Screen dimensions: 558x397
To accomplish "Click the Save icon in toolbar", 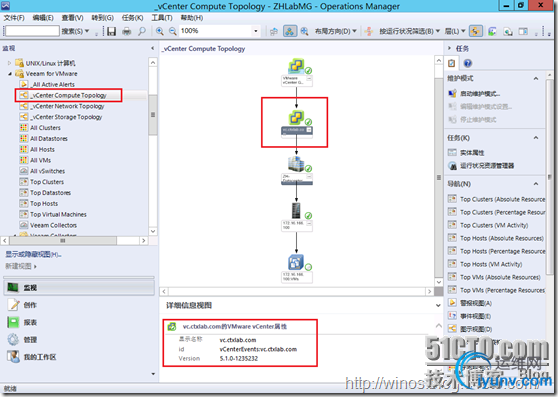I will point(111,31).
